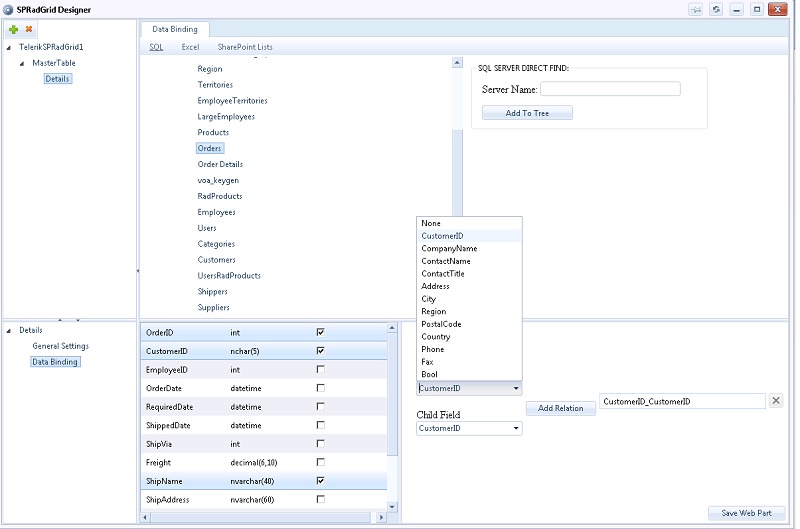Select the Employees table
The image size is (800, 529).
tap(217, 212)
